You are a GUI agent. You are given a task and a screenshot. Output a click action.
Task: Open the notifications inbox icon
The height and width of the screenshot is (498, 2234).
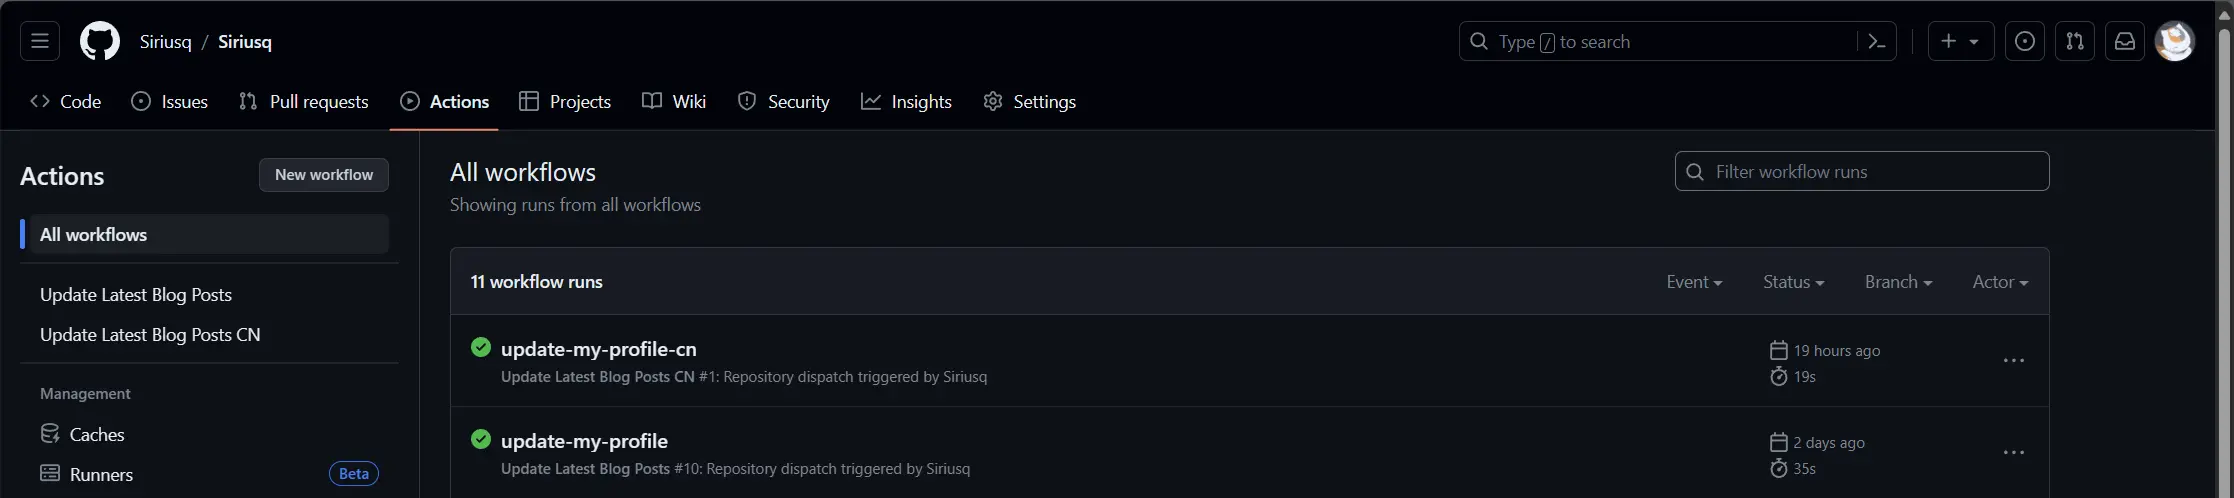2125,42
